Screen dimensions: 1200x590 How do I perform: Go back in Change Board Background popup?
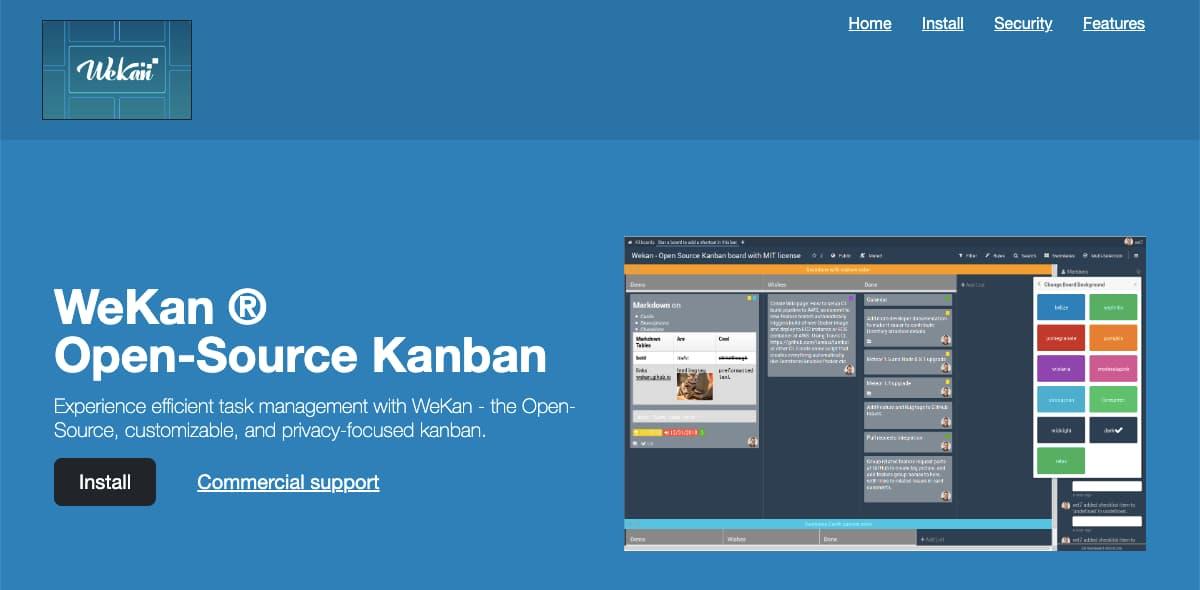tap(1039, 284)
